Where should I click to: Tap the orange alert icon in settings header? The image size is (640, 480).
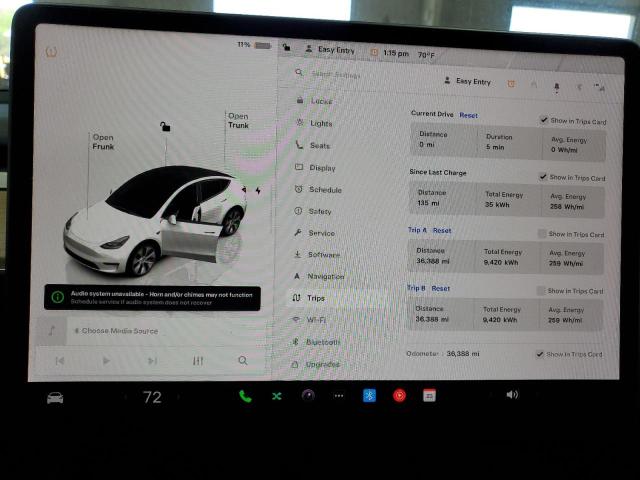click(x=511, y=84)
